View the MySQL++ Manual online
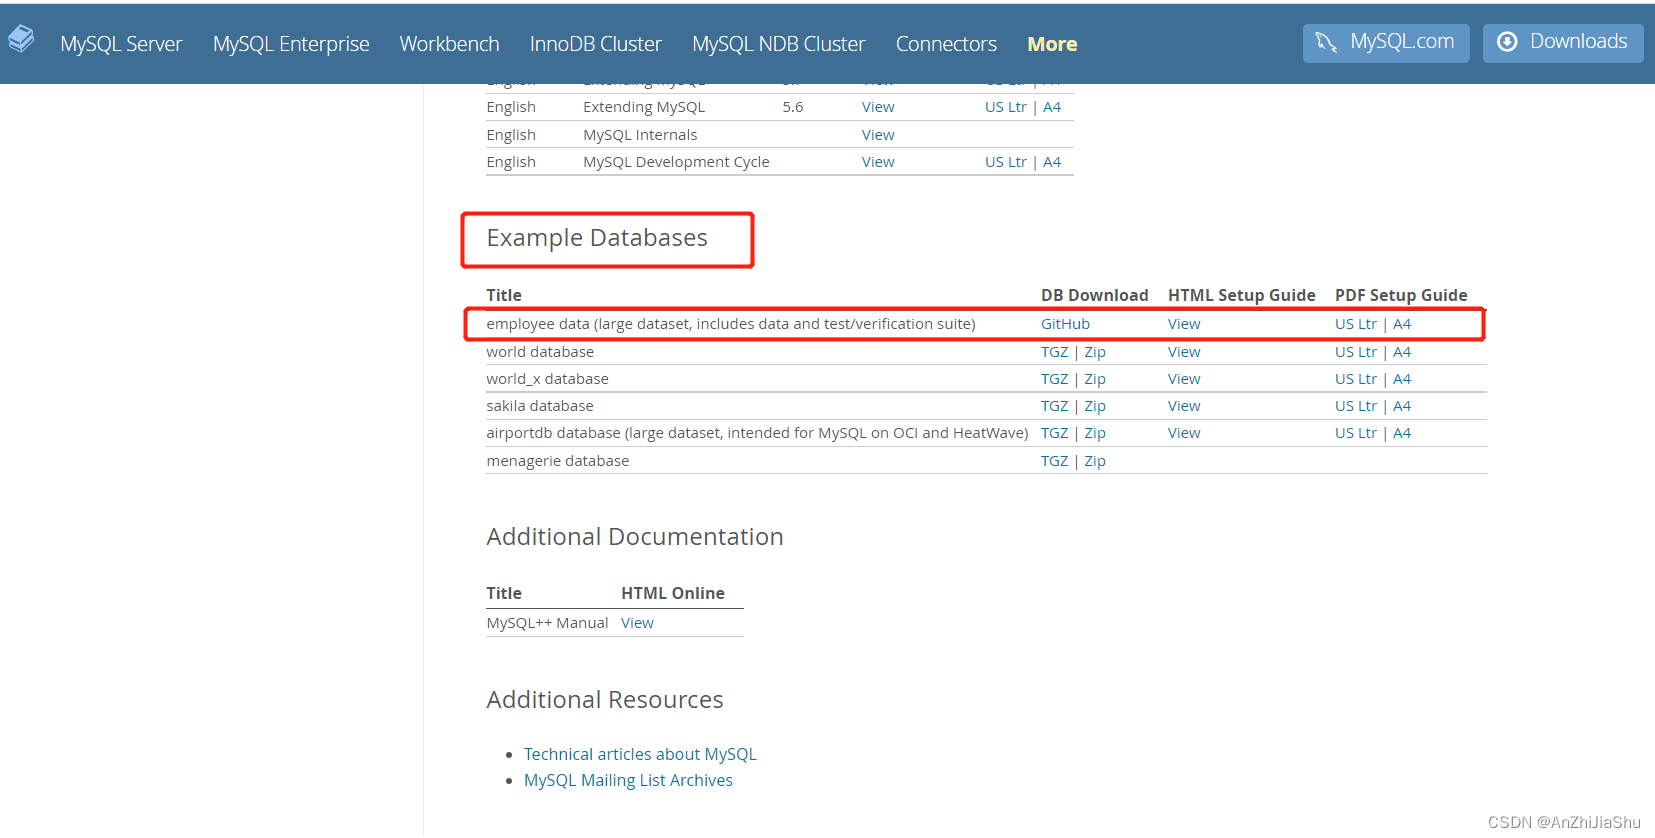1655x838 pixels. 637,623
